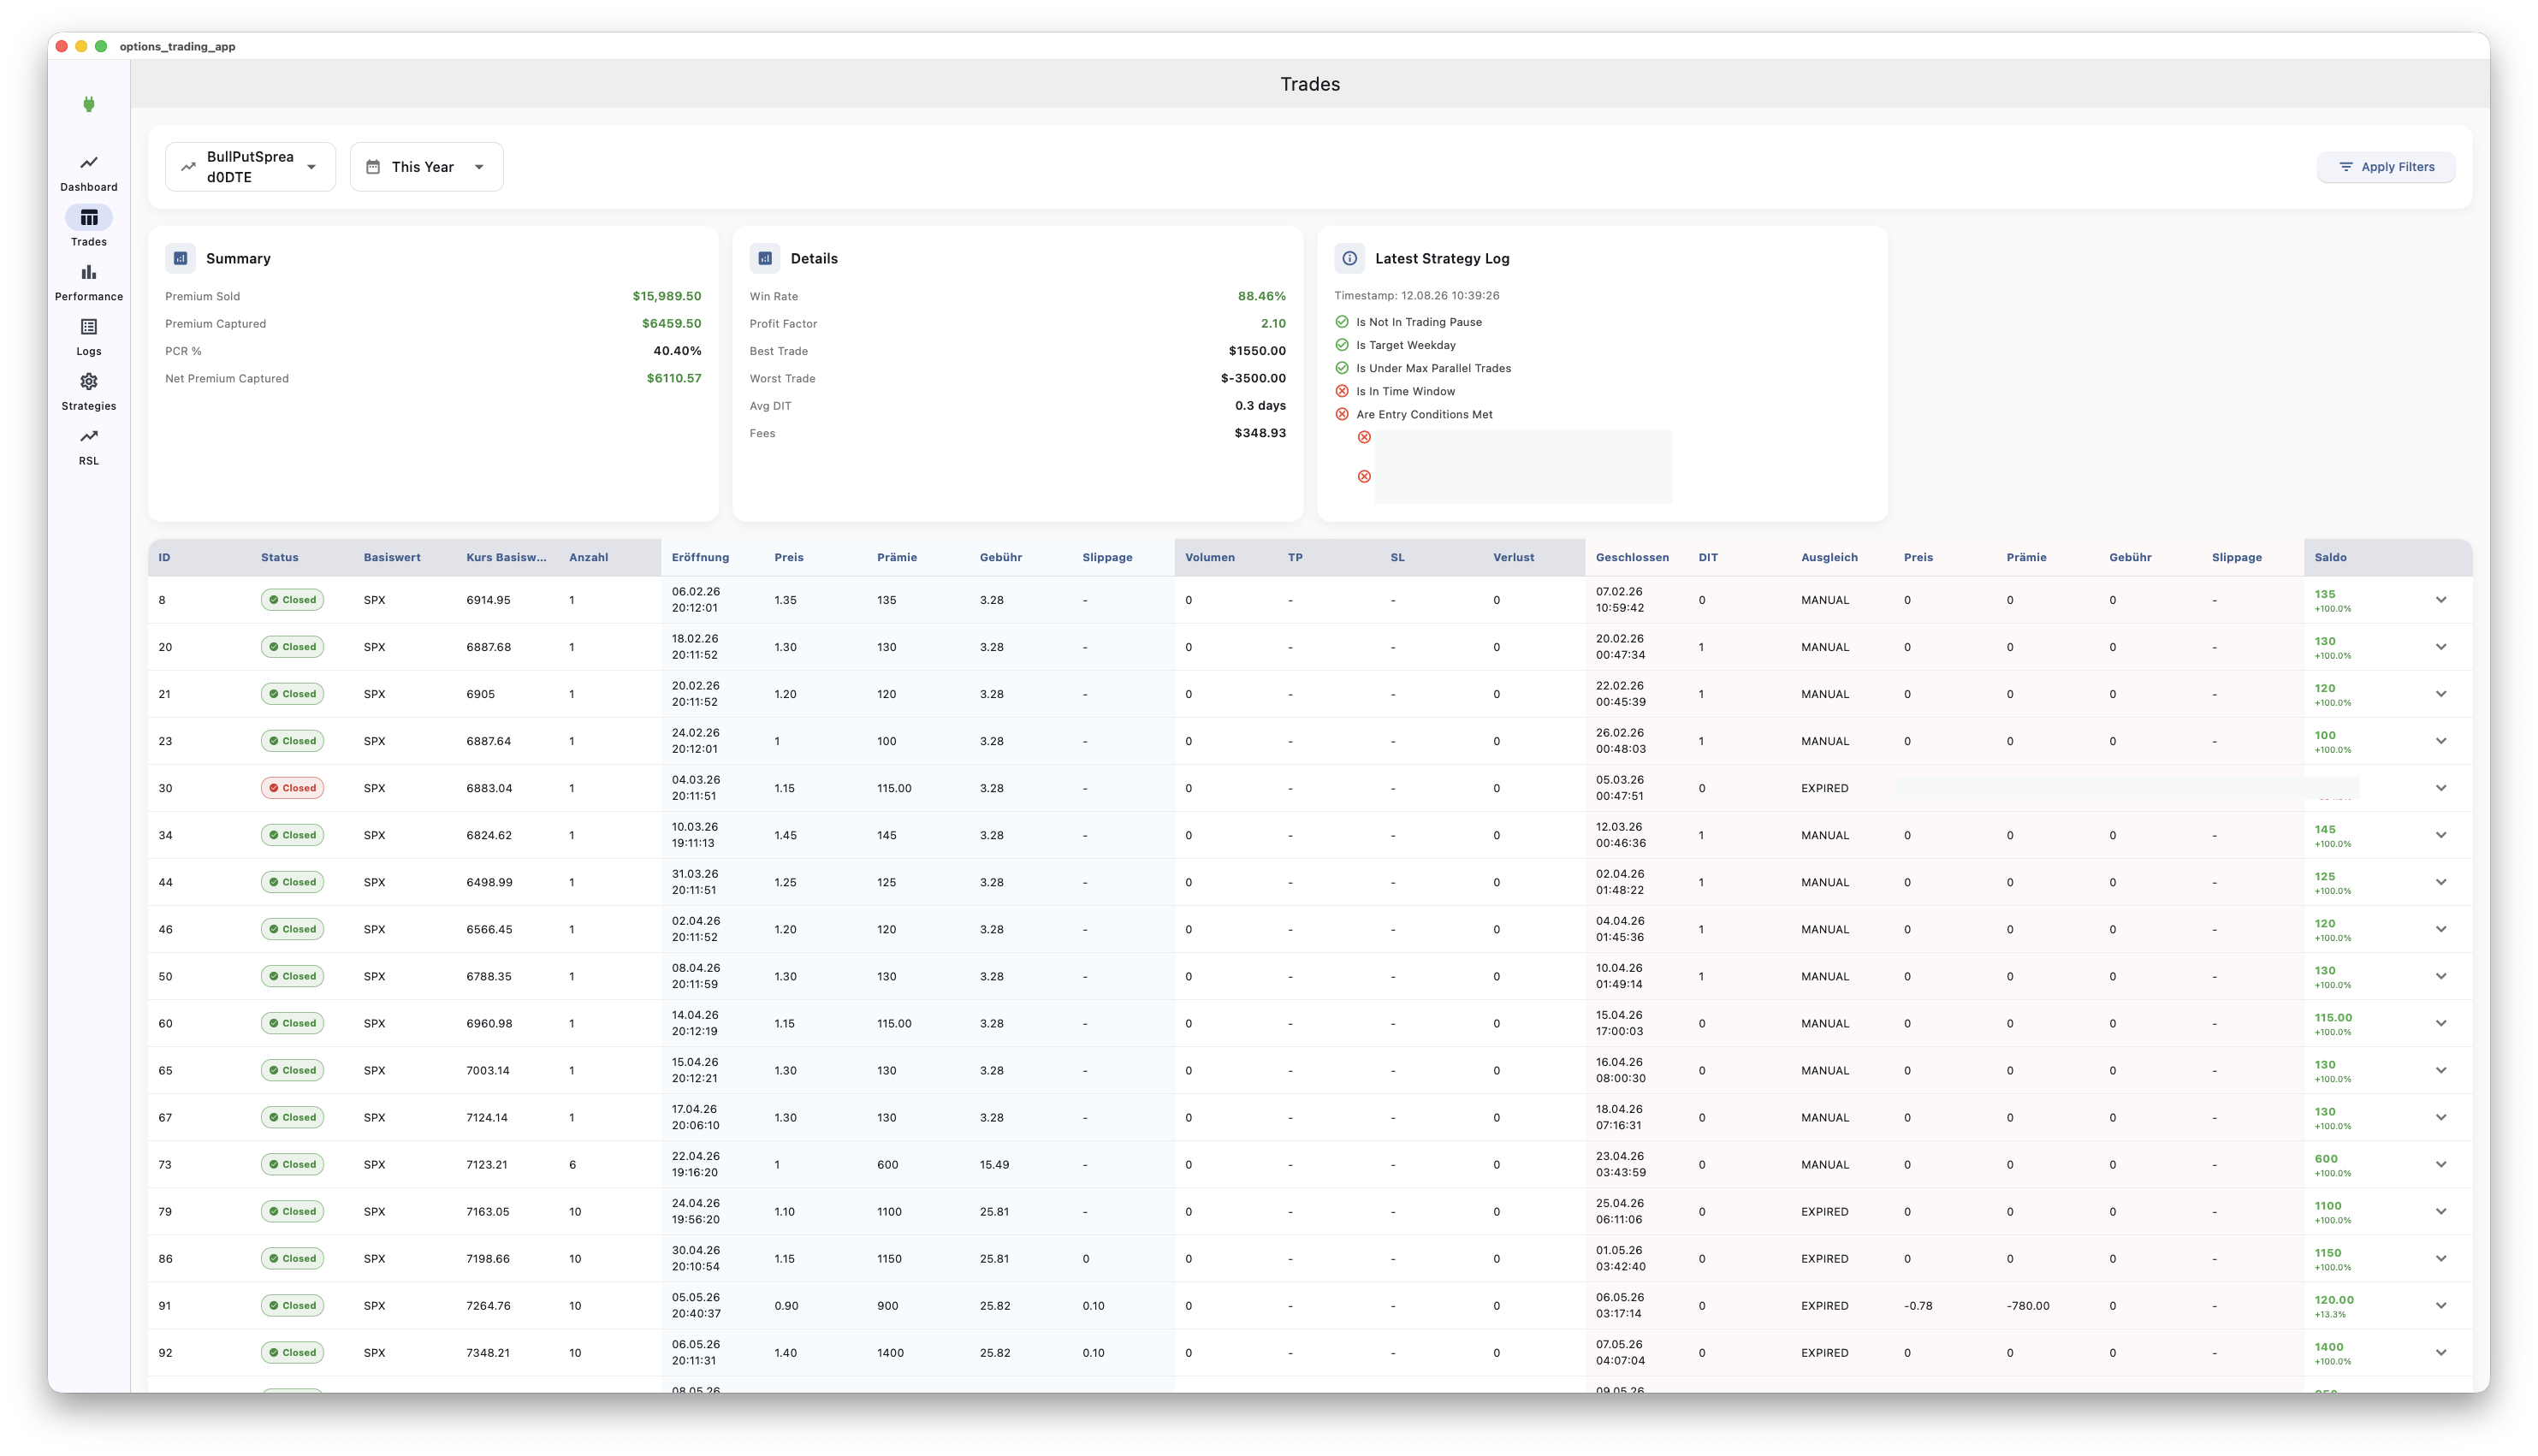2538x1456 pixels.
Task: Click the Status column header
Action: pyautogui.click(x=280, y=557)
